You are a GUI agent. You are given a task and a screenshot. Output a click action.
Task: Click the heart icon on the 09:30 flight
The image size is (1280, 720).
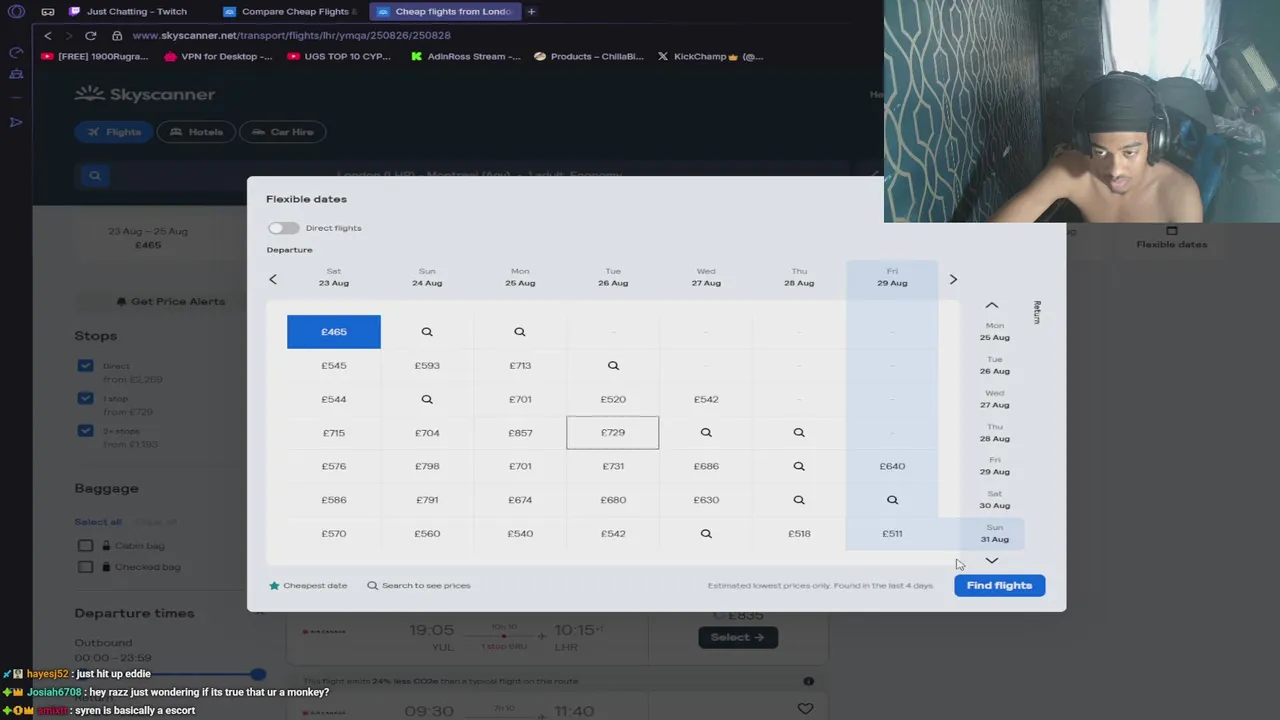806,709
